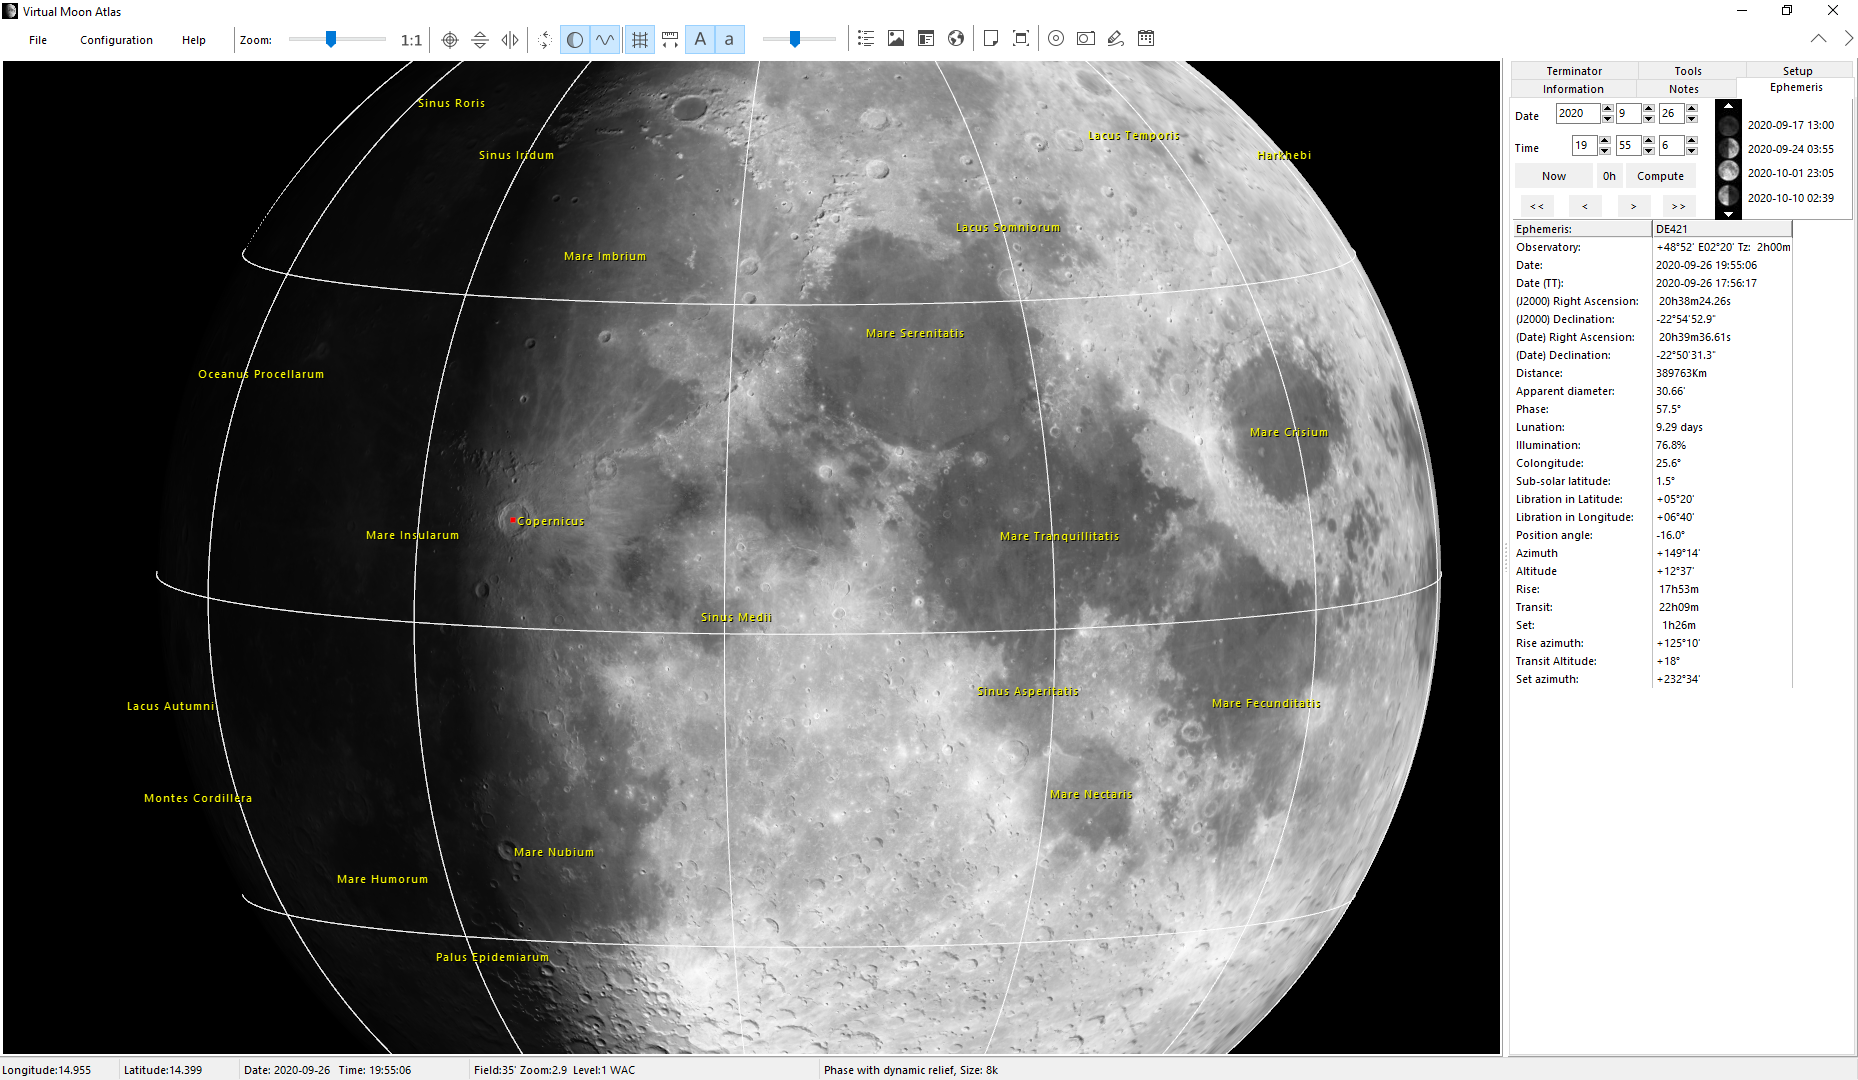Screen dimensions: 1858x1080
Task: Click the eyepiece circle icon
Action: tap(1056, 39)
